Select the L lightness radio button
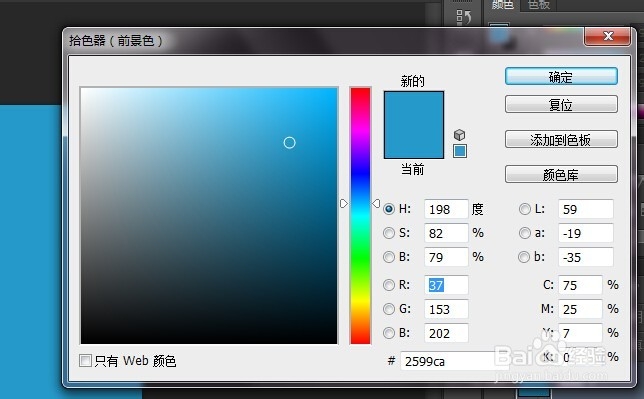Screen dimensions: 644x399 tap(524, 209)
